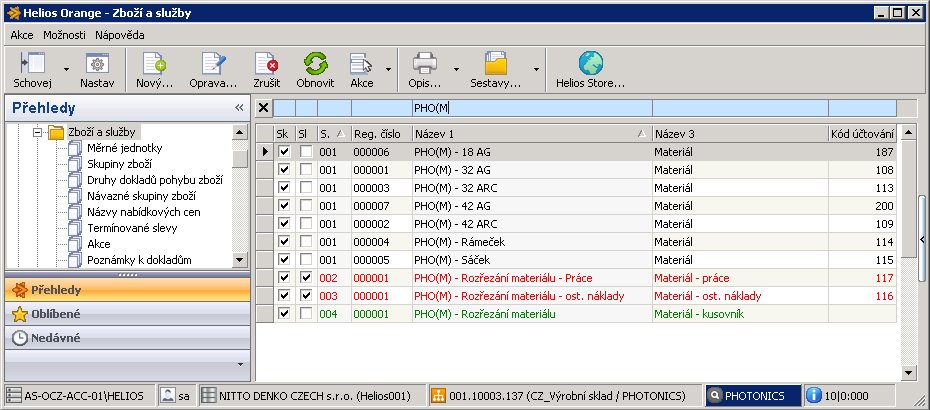Collapse the Přehledy panel with chevrons

(240, 107)
